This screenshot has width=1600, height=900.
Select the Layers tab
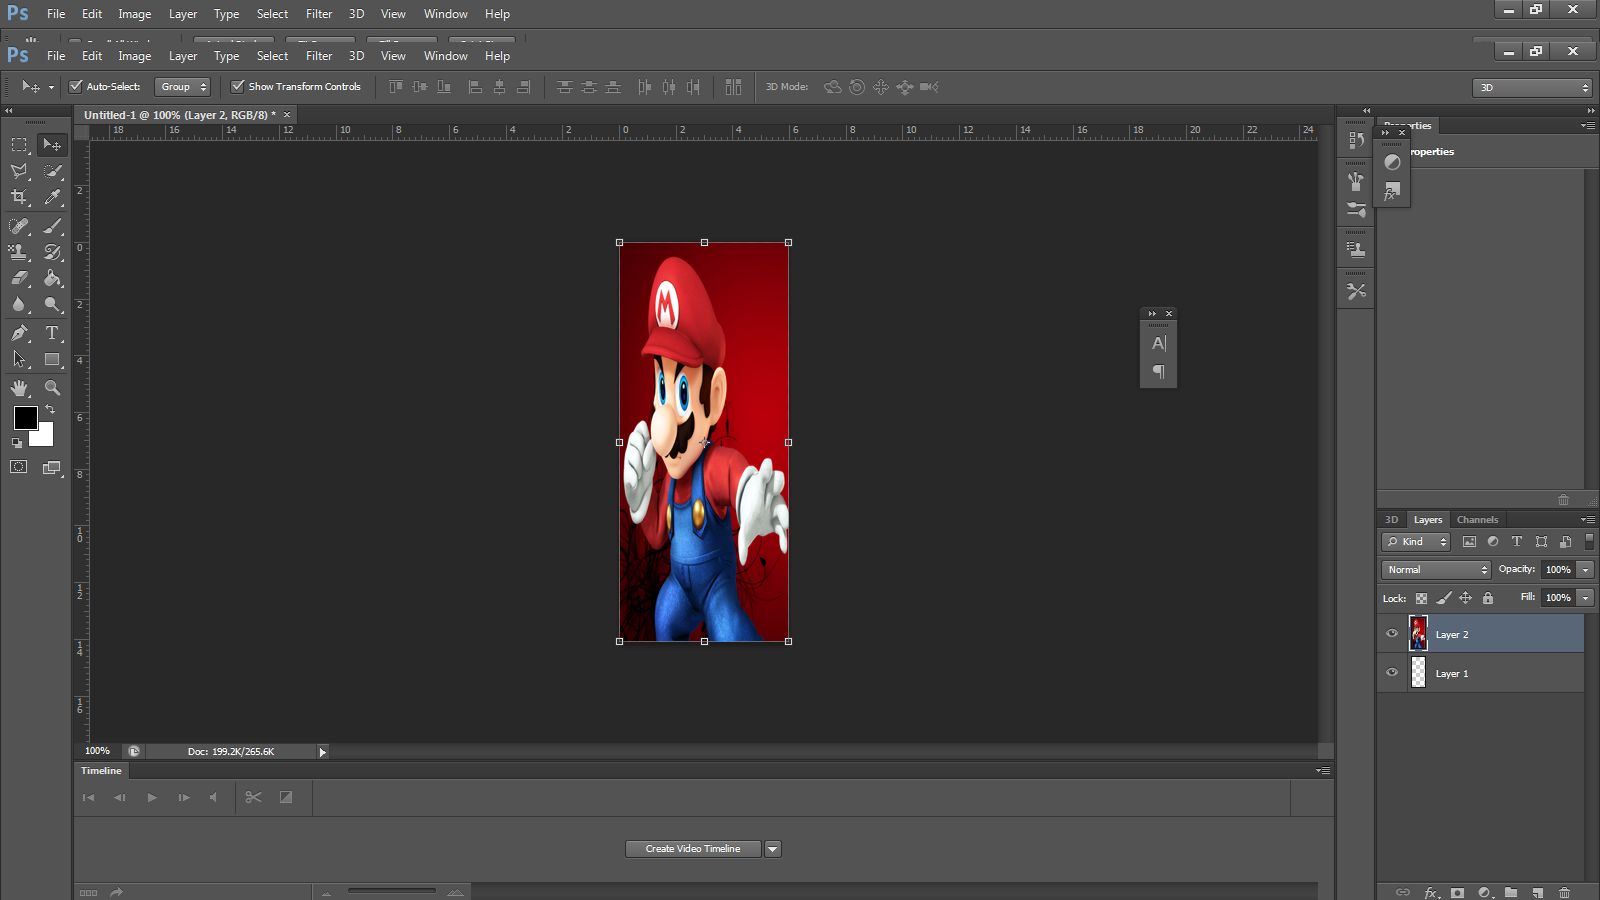(1427, 520)
